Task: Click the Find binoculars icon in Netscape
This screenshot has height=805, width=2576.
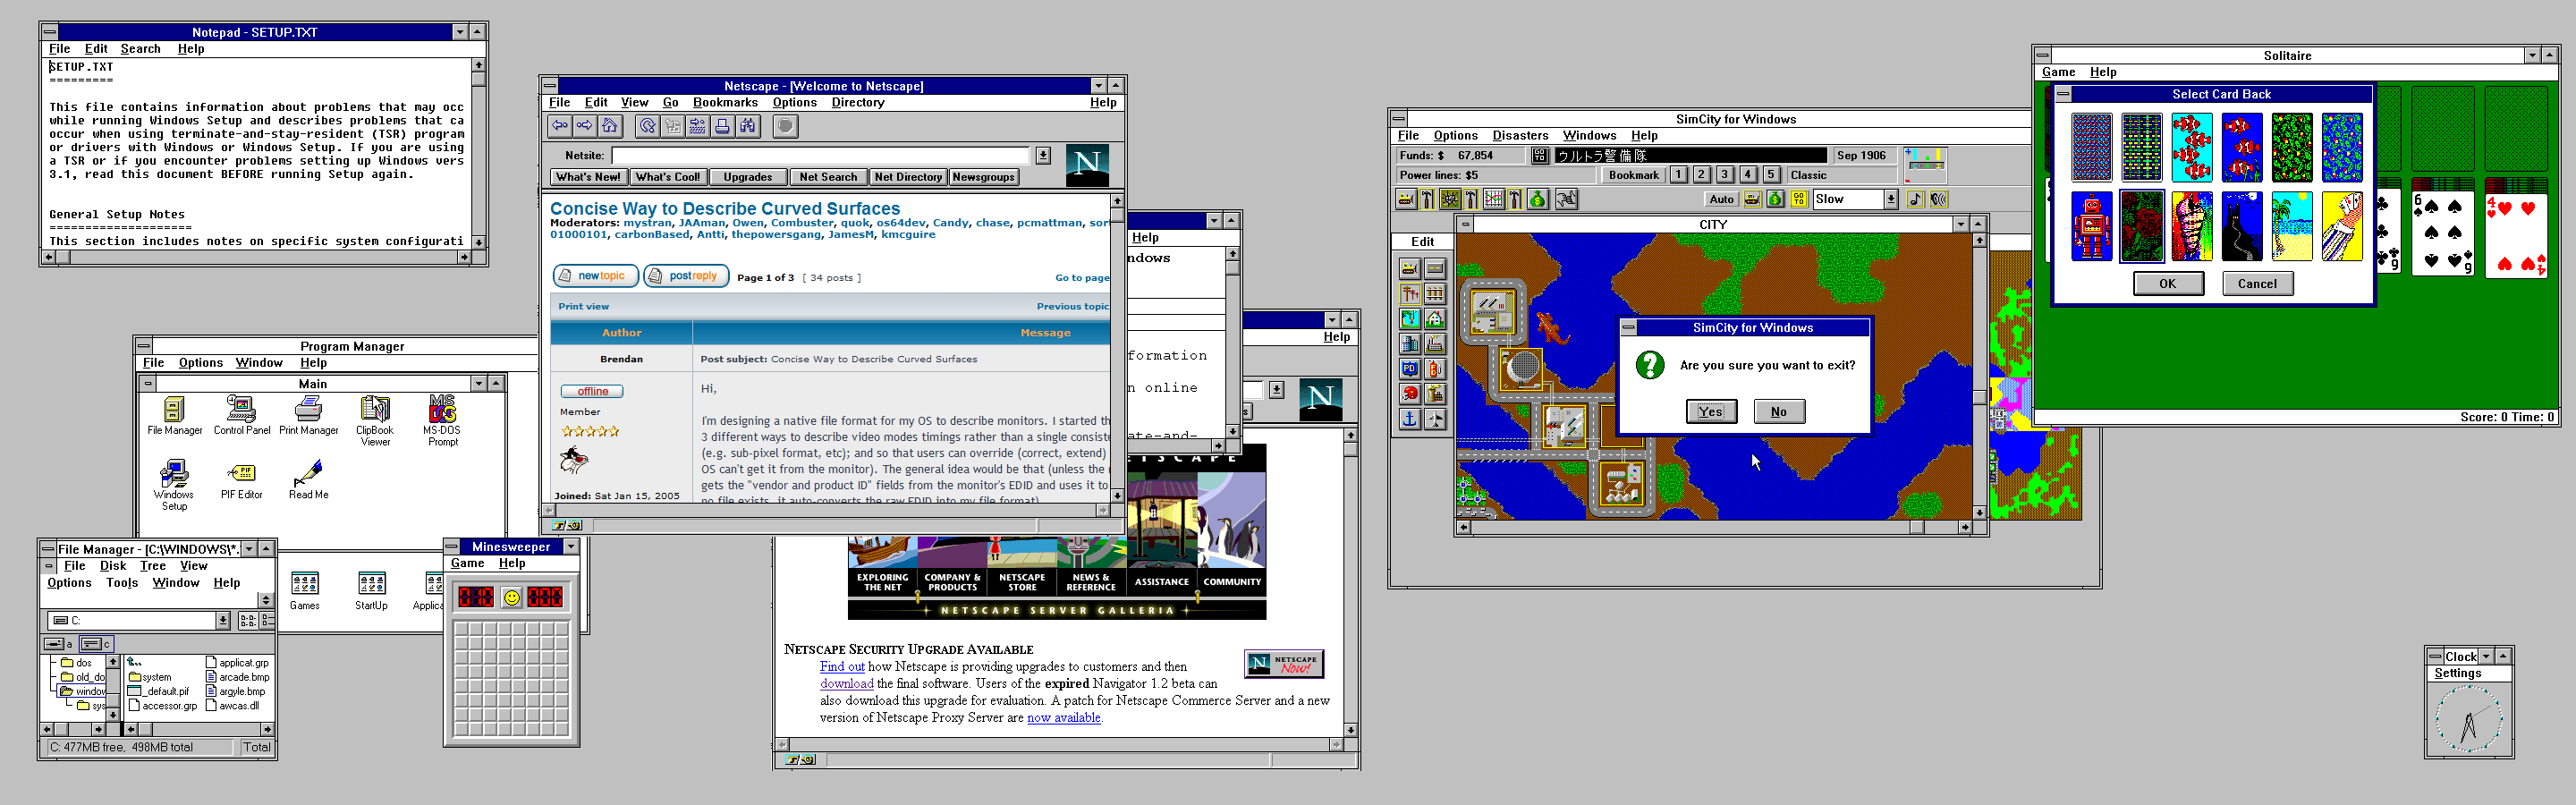Action: click(x=747, y=126)
